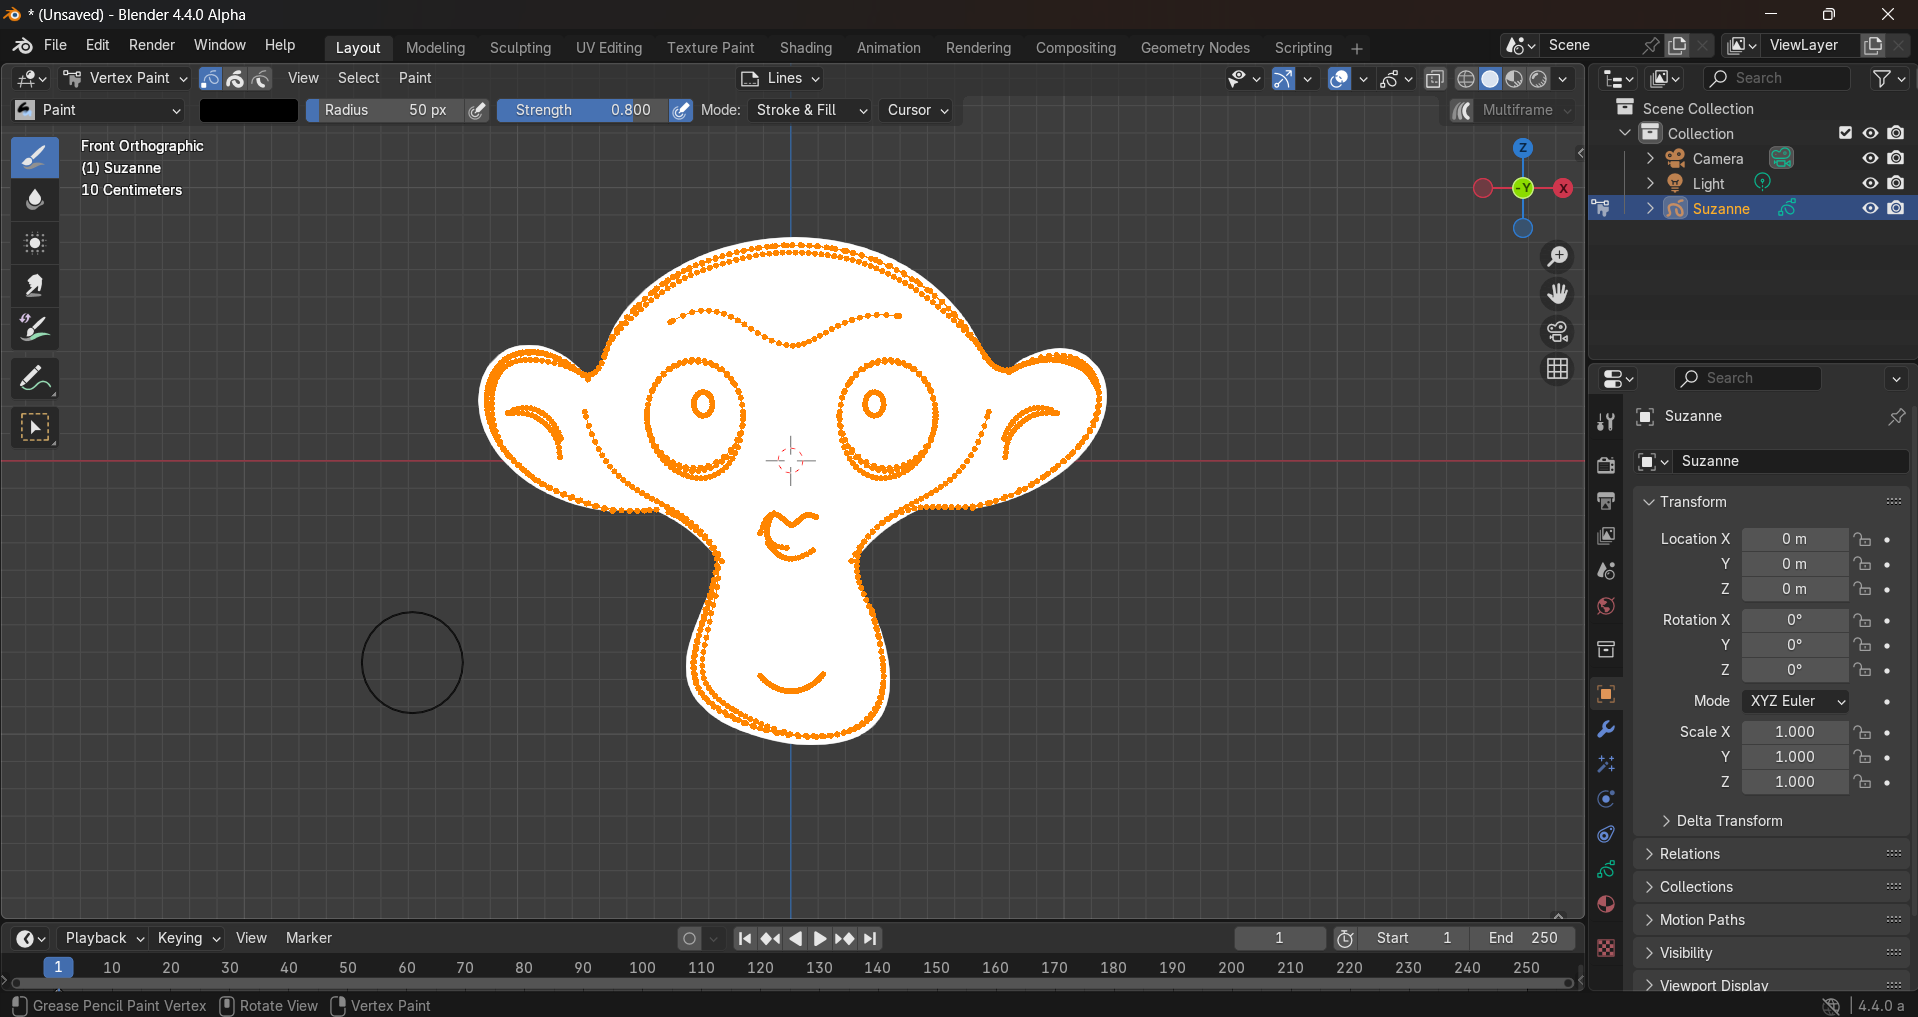Expand the Camera item in outliner
Viewport: 1918px width, 1017px height.
1650,158
